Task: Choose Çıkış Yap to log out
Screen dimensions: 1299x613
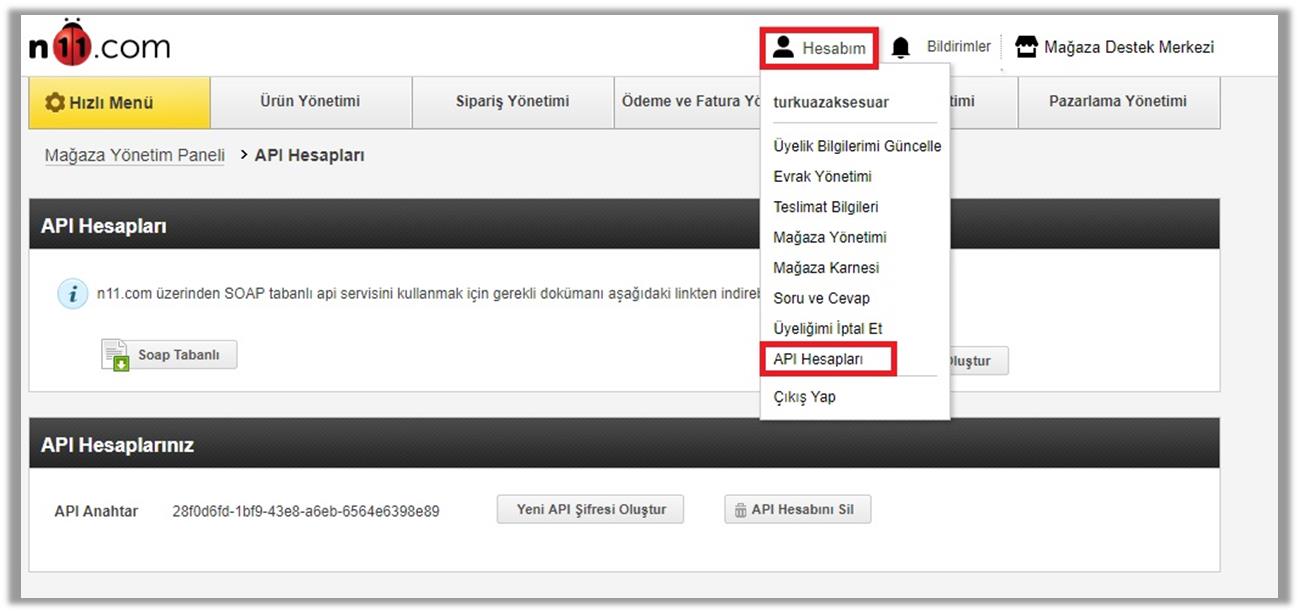Action: pyautogui.click(x=804, y=397)
